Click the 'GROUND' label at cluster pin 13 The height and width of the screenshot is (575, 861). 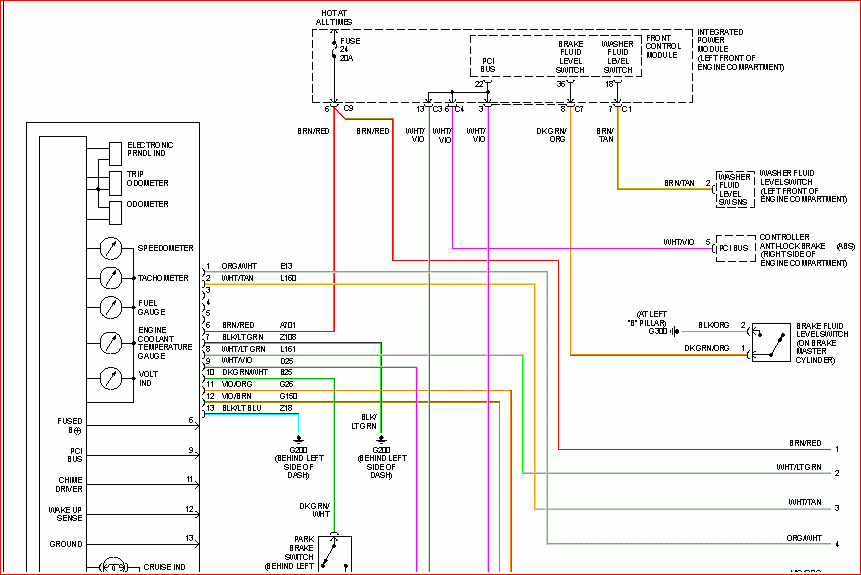[x=66, y=544]
